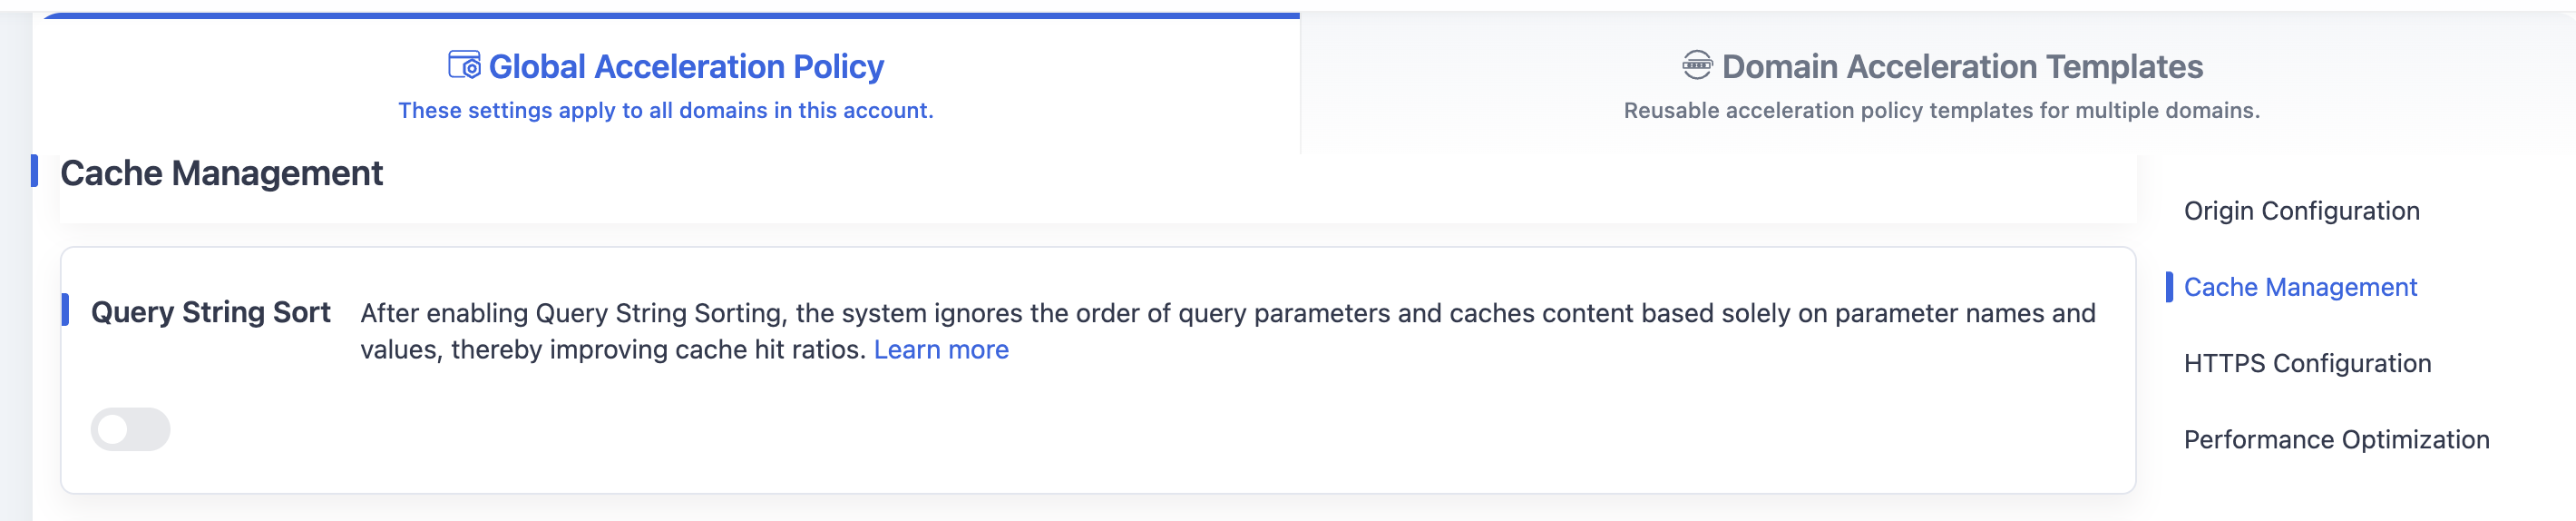Click the Domain Acceleration Templates tab icon

coord(1697,65)
